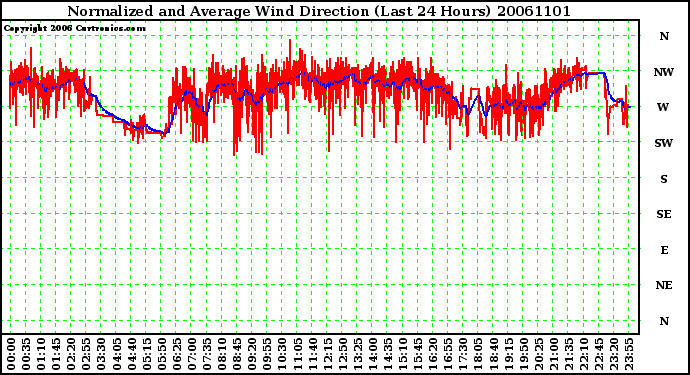The height and width of the screenshot is (375, 690).
Task: Click the S direction label
Action: click(x=664, y=179)
